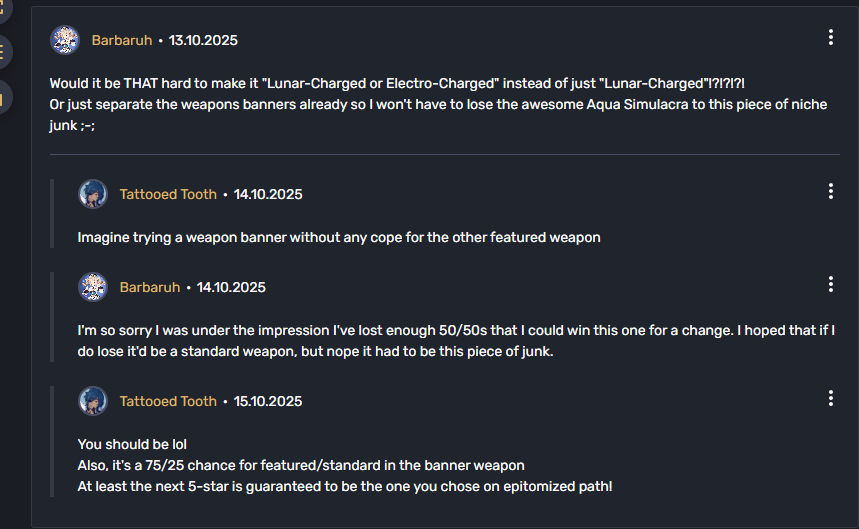The height and width of the screenshot is (529, 859).
Task: Open Tattooed Tooth's profile from the 14.10.2025 reply
Action: (x=168, y=194)
